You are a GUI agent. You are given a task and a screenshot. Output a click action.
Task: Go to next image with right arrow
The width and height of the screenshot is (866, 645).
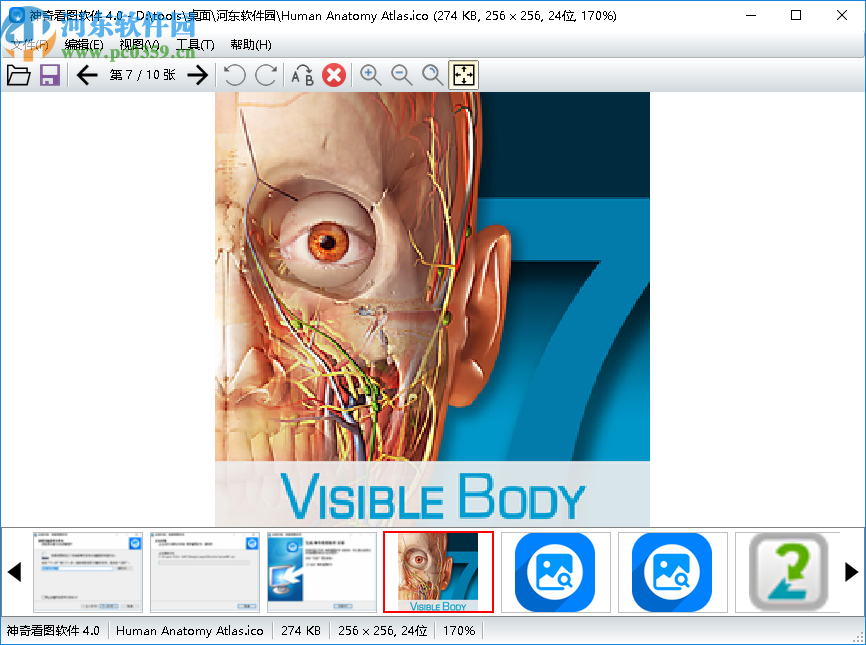tap(198, 75)
